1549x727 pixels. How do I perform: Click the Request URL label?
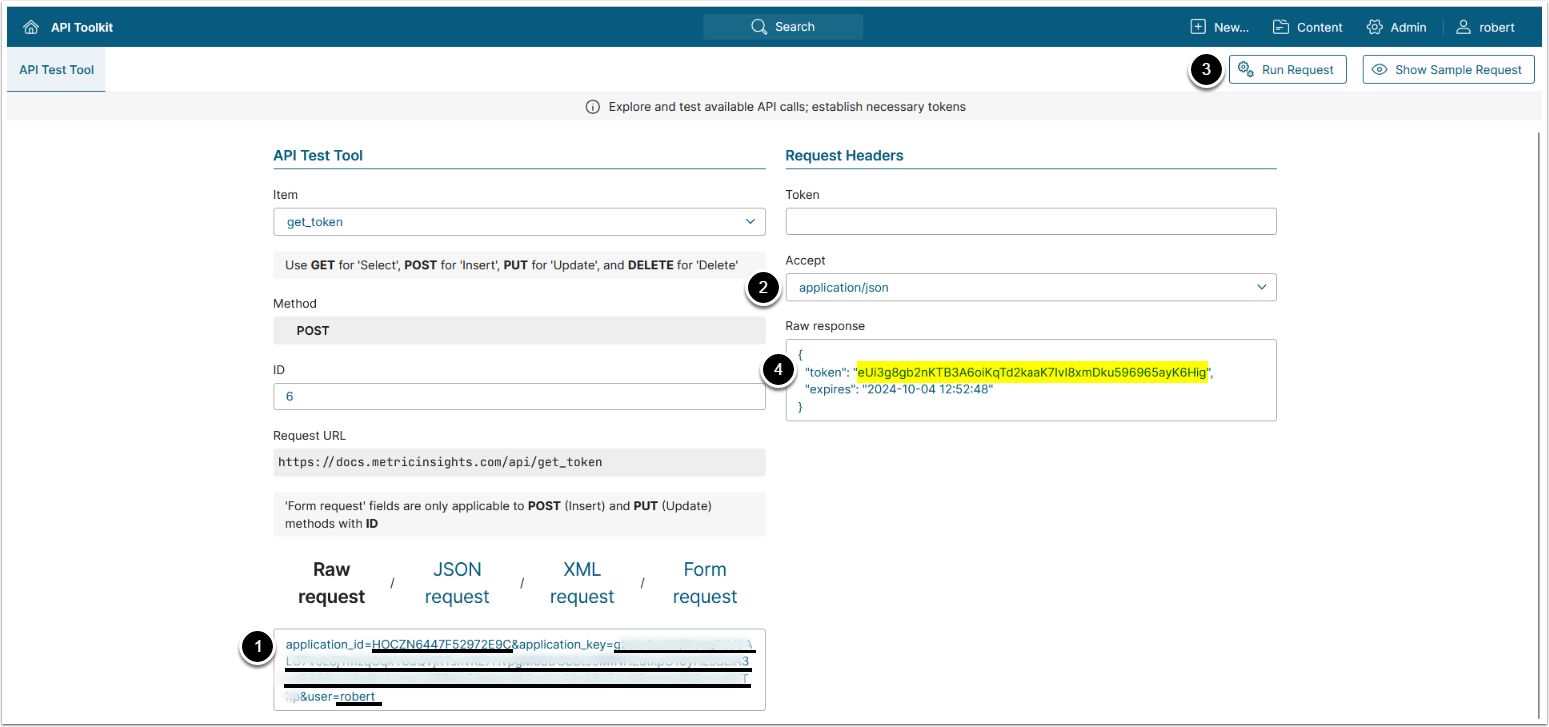(310, 436)
